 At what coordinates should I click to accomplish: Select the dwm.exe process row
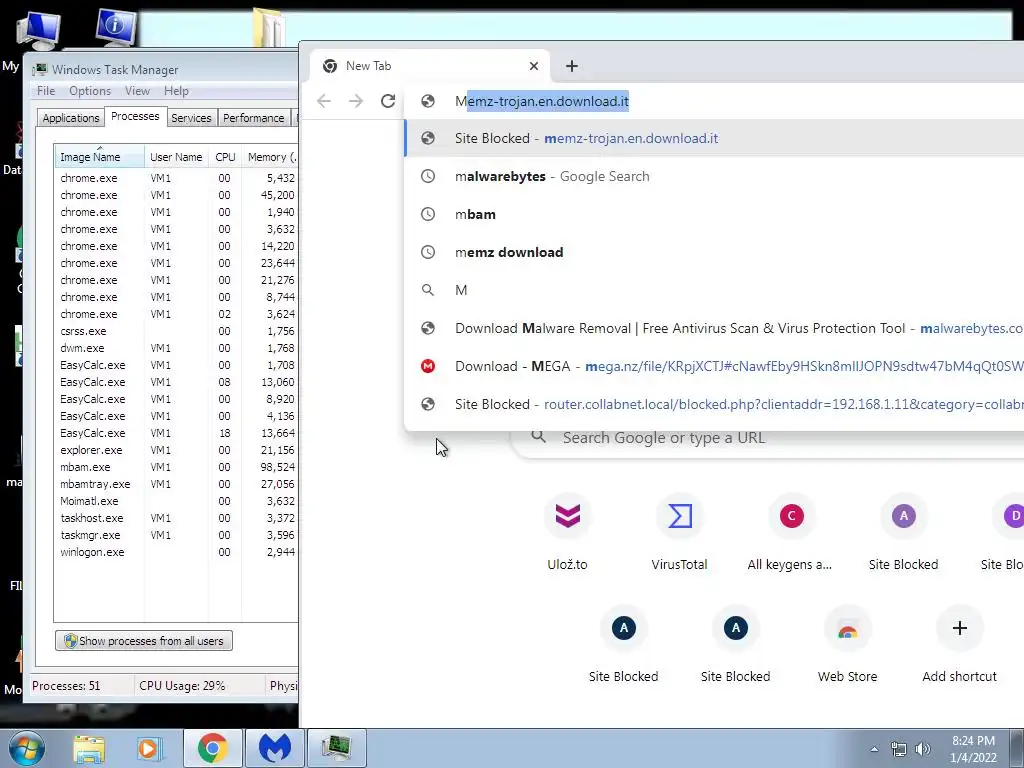[176, 348]
